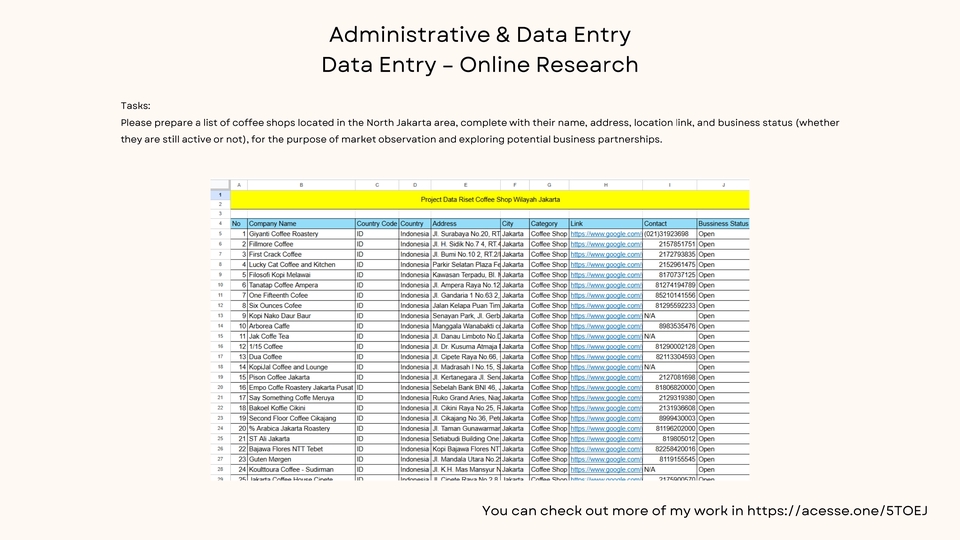The height and width of the screenshot is (540, 960).
Task: Select the Kopi Nako Daur Baur cell
Action: point(300,316)
